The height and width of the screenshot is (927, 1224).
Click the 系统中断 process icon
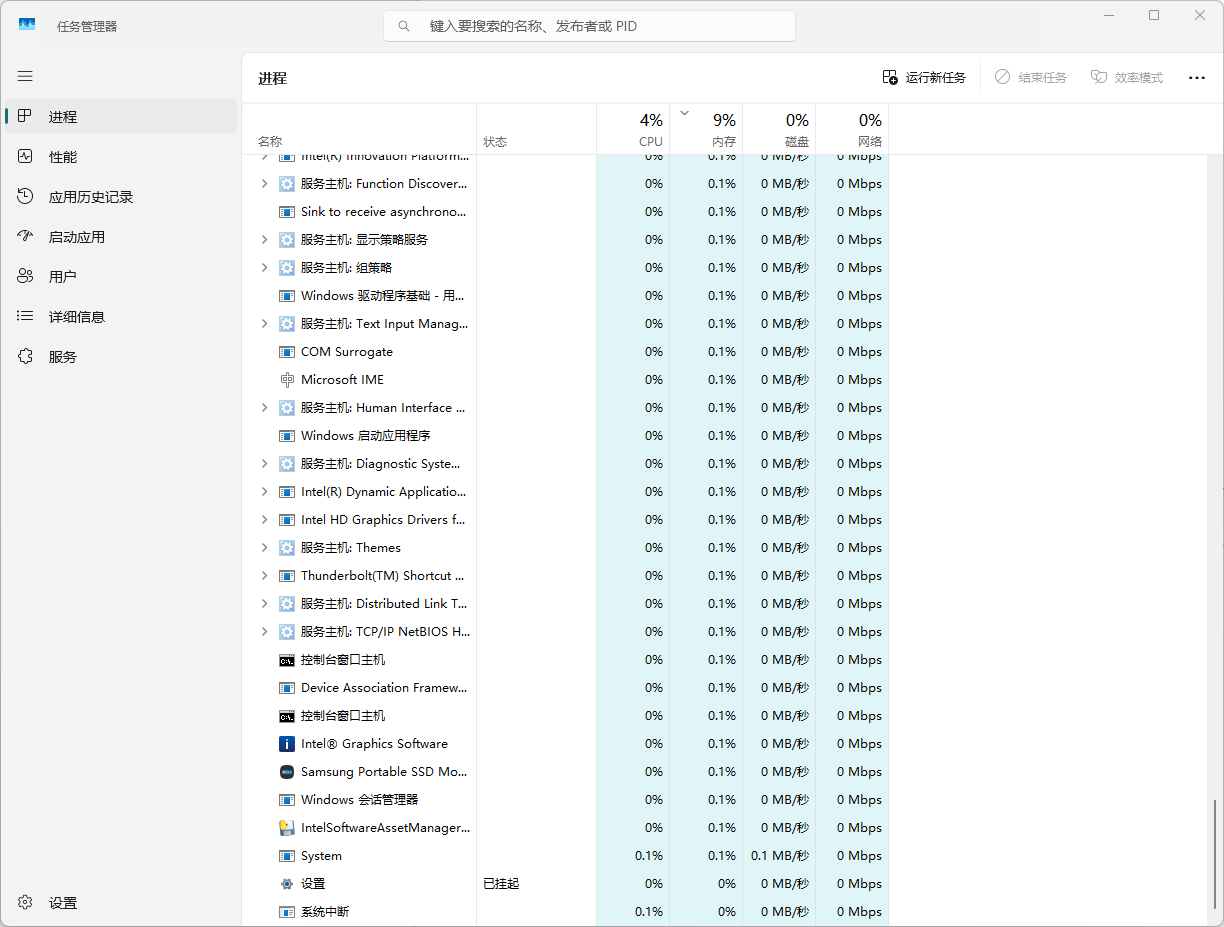pos(287,912)
